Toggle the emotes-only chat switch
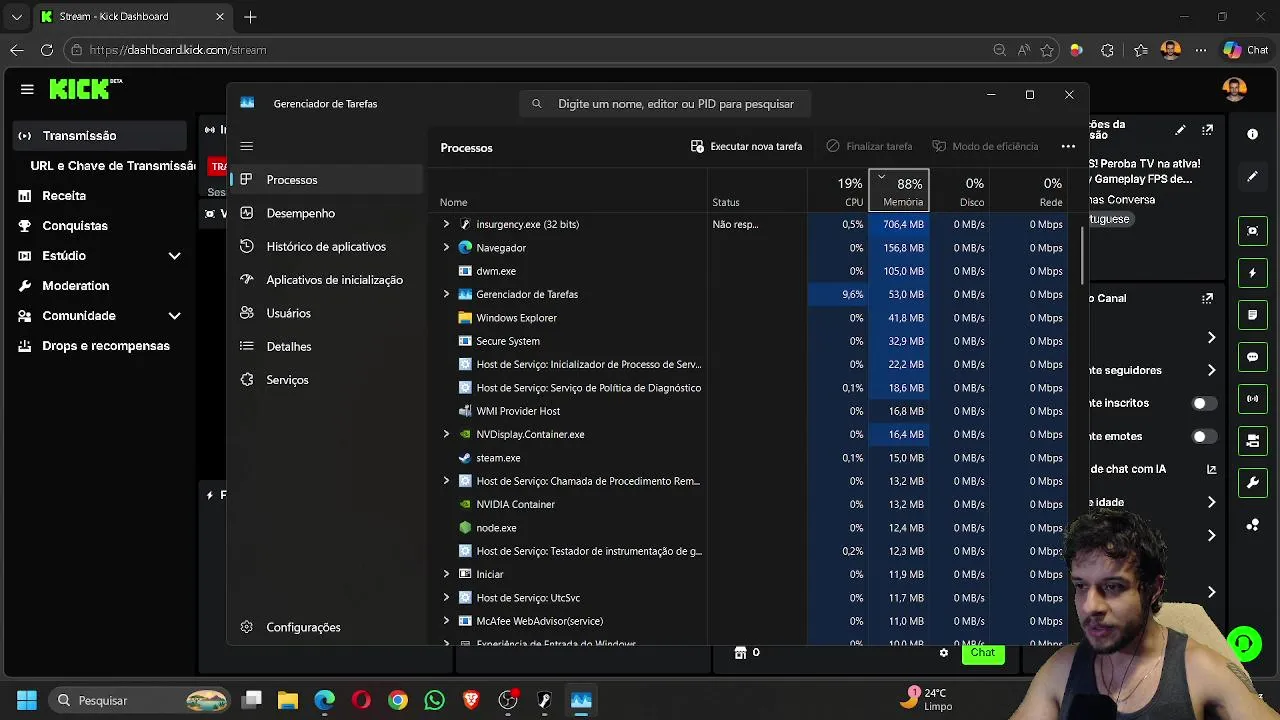Viewport: 1280px width, 720px height. [1205, 436]
